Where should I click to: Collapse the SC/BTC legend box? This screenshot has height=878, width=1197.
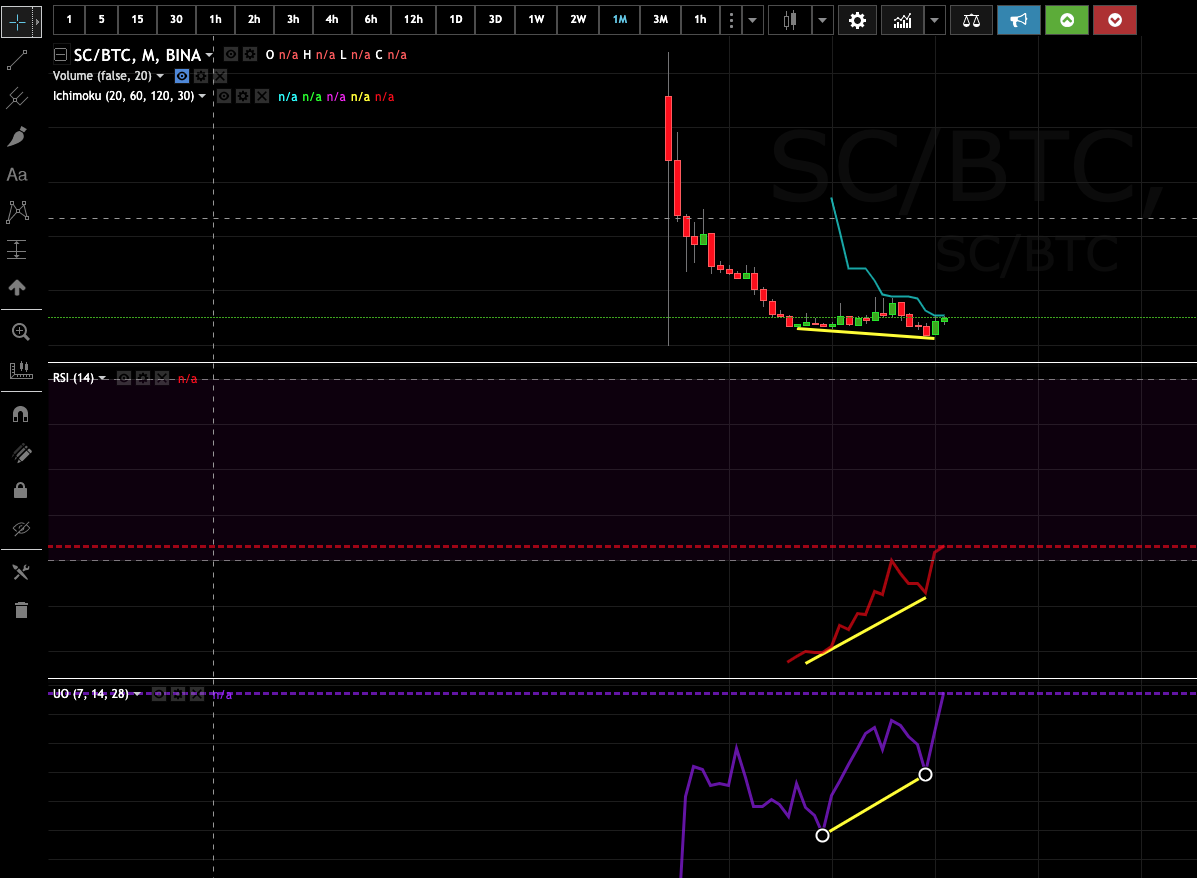coord(60,54)
